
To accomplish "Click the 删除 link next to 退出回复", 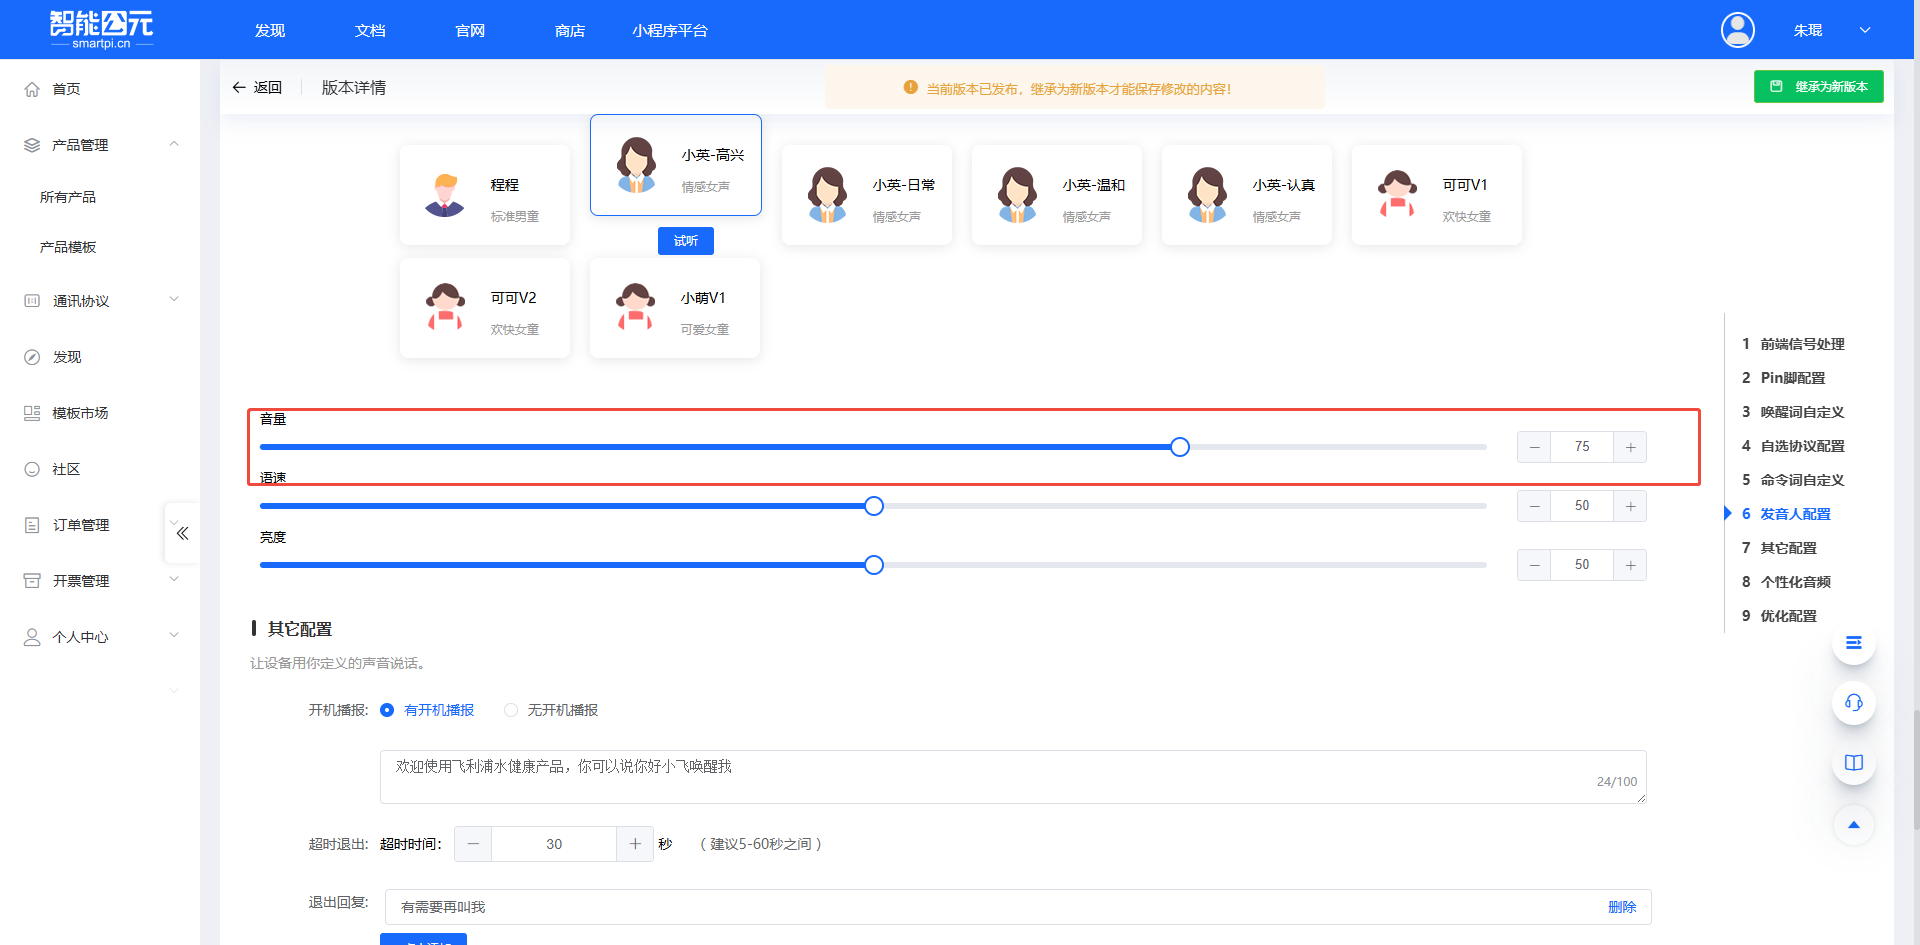I will pos(1622,907).
